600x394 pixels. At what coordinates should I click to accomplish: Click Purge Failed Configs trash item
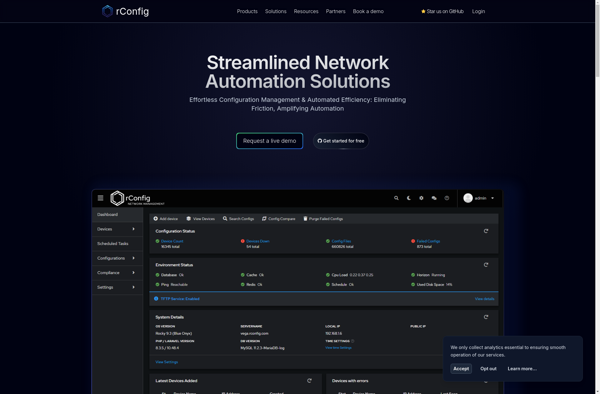[x=323, y=219]
